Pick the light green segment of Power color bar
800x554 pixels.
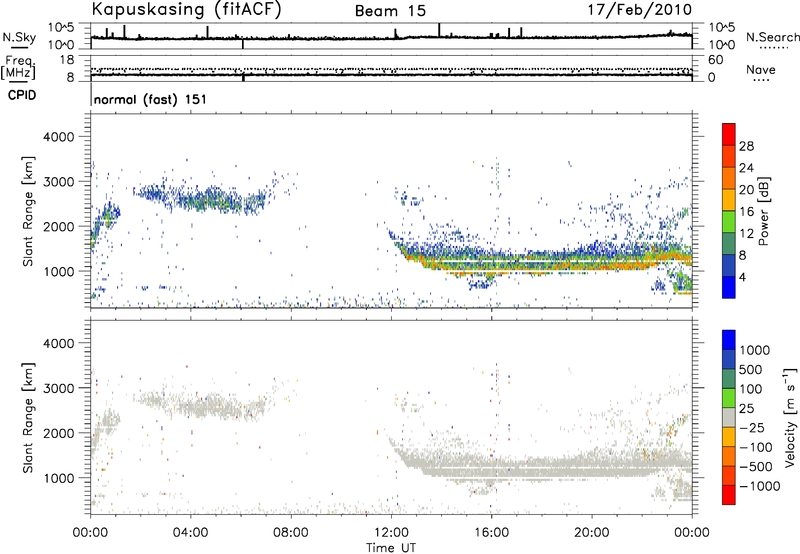729,222
